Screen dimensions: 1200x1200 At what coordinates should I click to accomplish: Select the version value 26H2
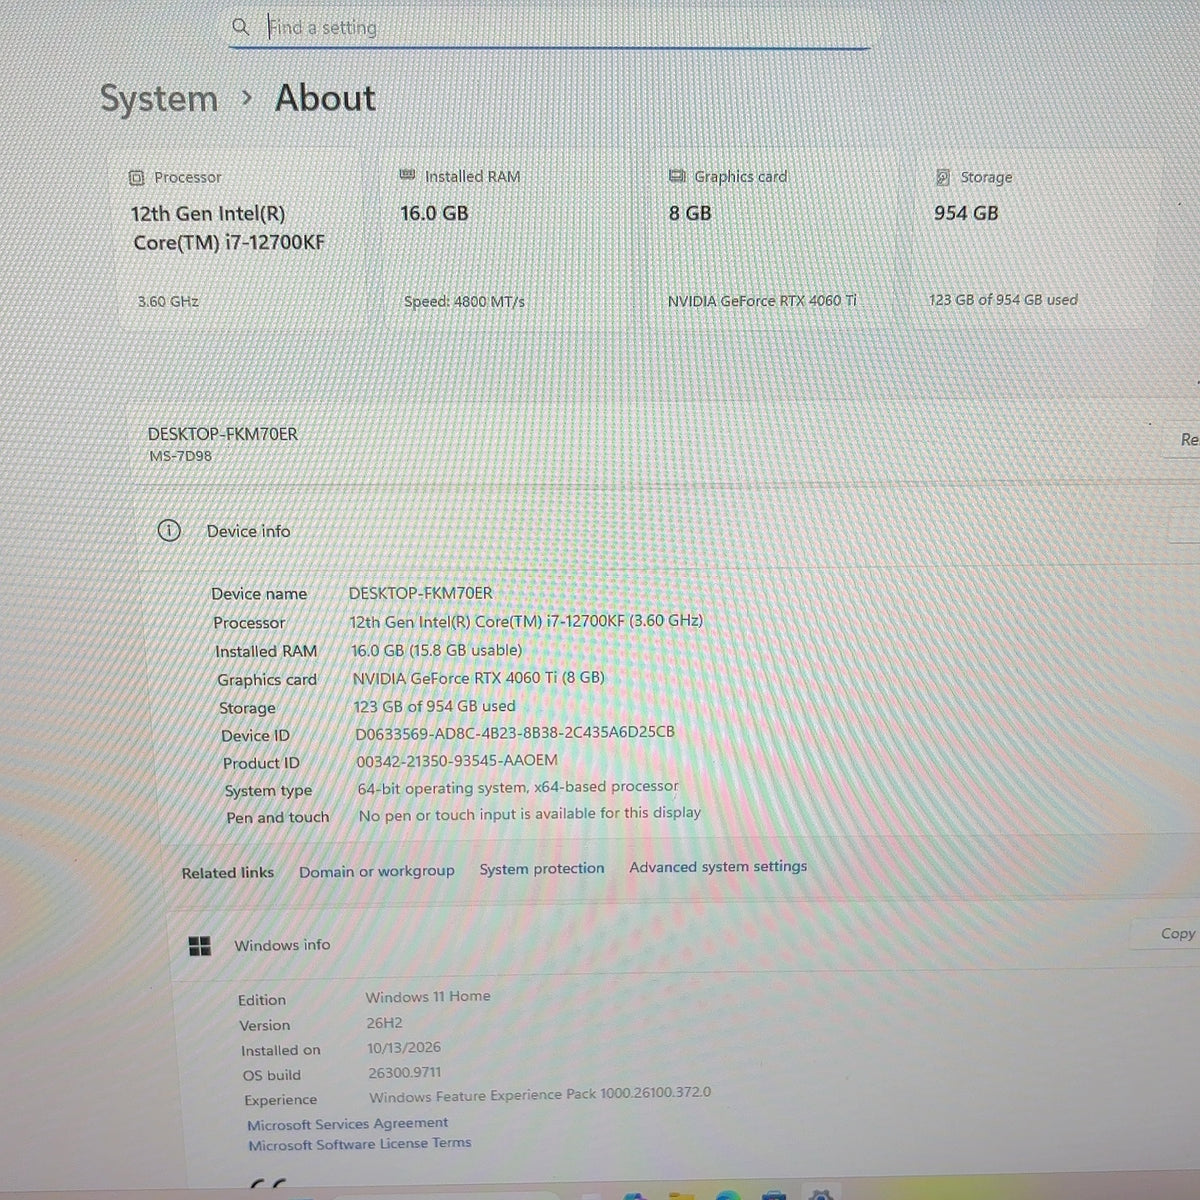coord(384,1023)
